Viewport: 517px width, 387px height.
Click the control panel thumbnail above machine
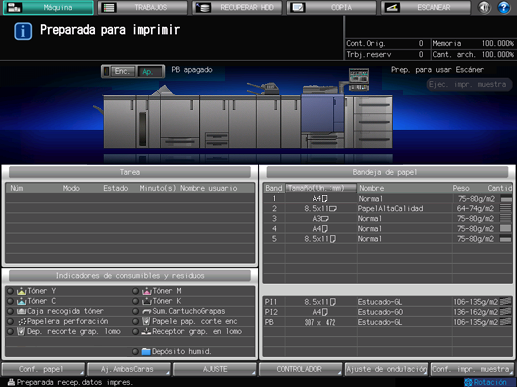(x=359, y=79)
